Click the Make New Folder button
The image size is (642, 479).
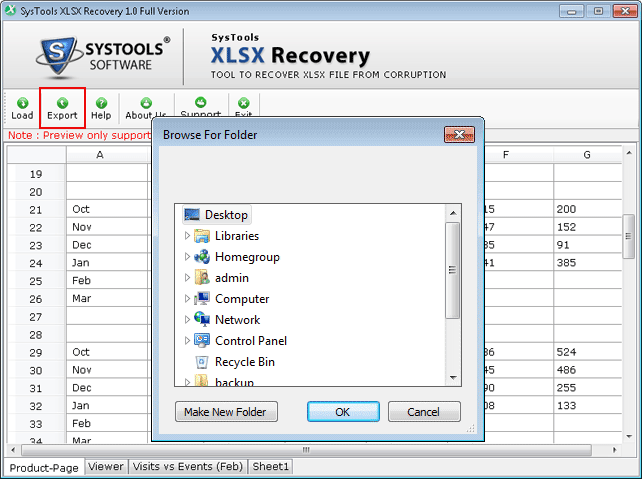pyautogui.click(x=226, y=412)
